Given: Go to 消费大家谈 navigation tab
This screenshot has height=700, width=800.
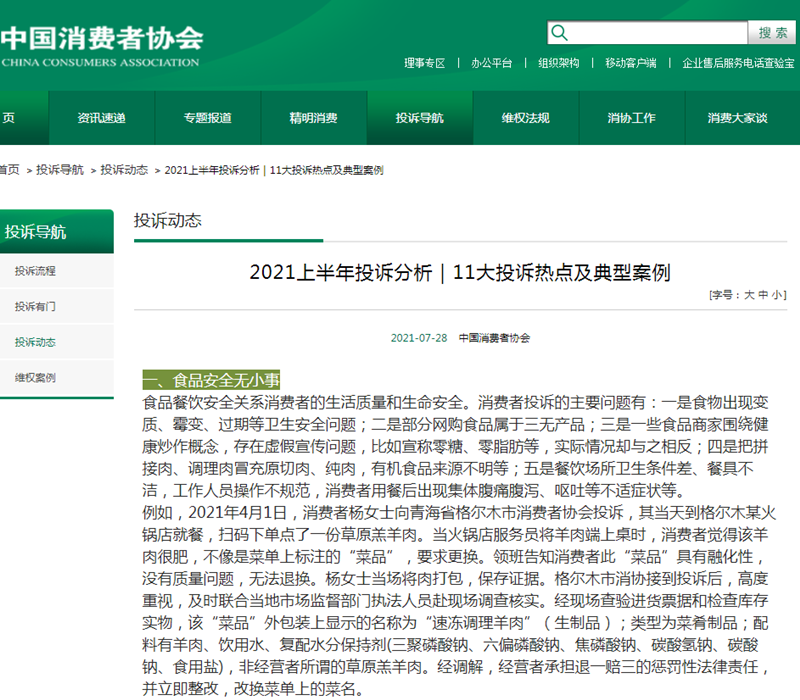Looking at the screenshot, I should (x=738, y=118).
